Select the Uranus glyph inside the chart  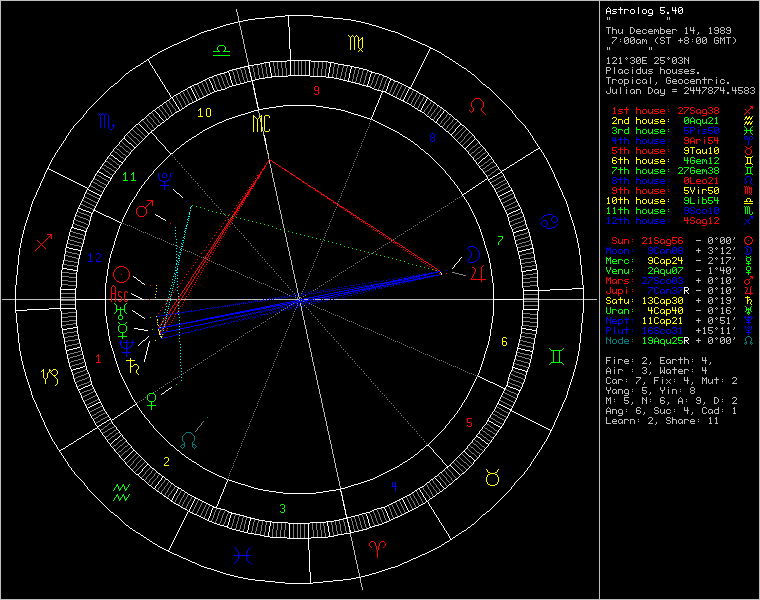click(120, 310)
